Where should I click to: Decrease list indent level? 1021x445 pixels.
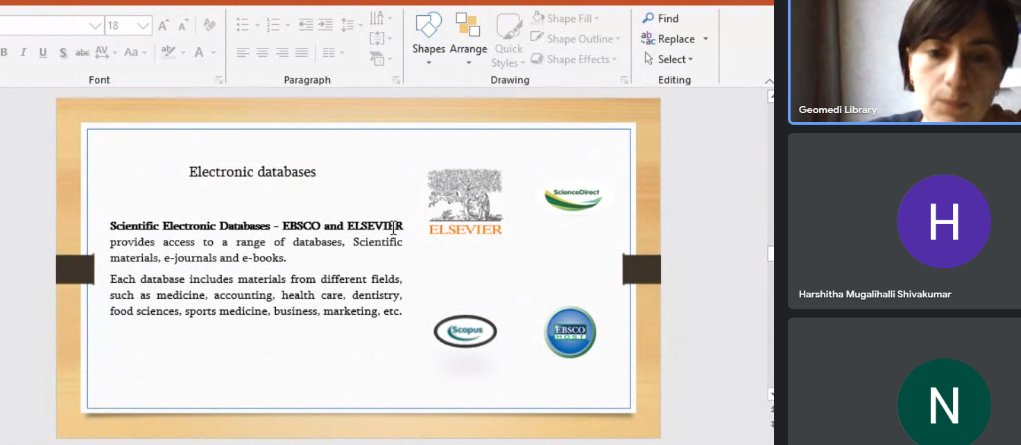(306, 25)
